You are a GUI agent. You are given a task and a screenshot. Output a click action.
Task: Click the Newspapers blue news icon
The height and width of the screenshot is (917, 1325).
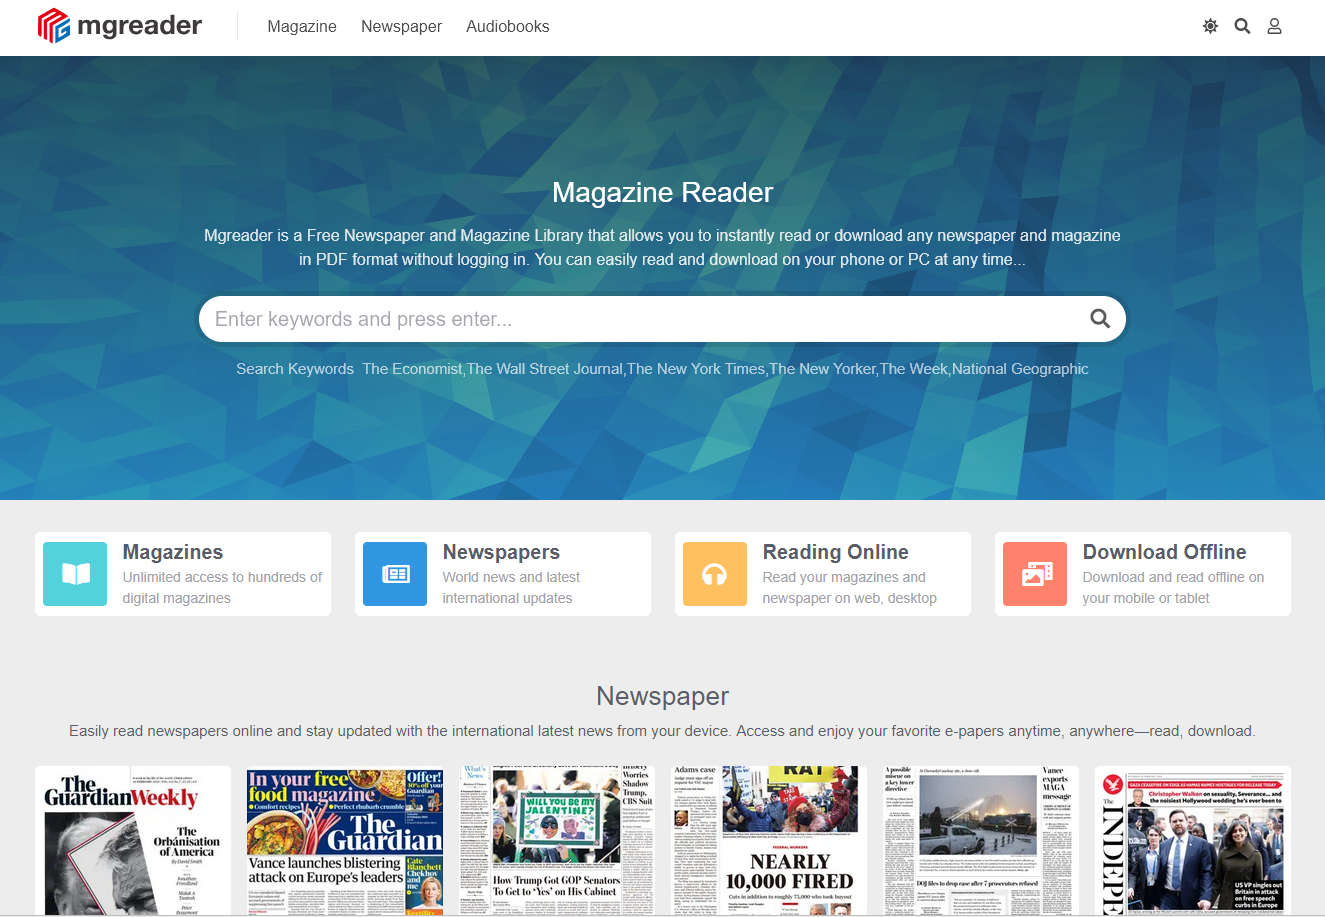[x=395, y=574]
